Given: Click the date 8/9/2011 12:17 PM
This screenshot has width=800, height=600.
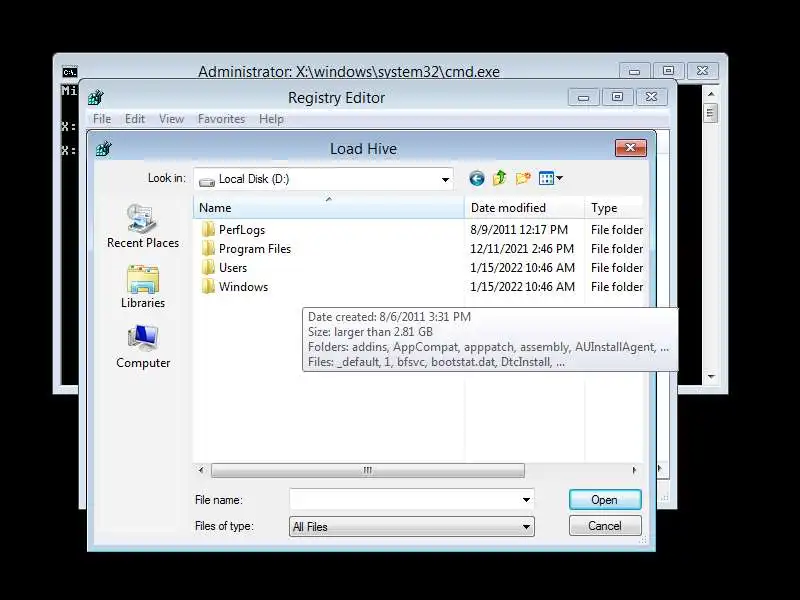Looking at the screenshot, I should tap(519, 230).
